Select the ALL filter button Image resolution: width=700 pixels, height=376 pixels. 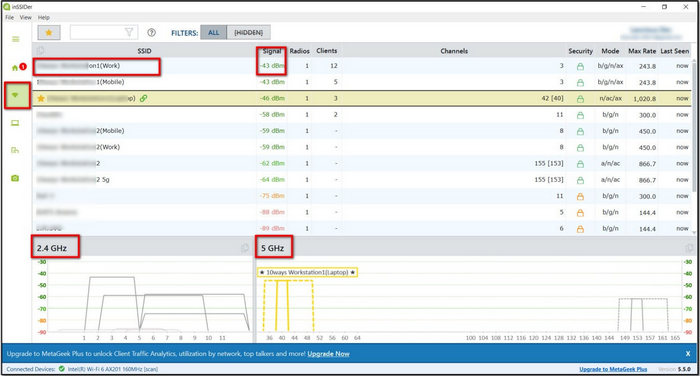pyautogui.click(x=213, y=33)
